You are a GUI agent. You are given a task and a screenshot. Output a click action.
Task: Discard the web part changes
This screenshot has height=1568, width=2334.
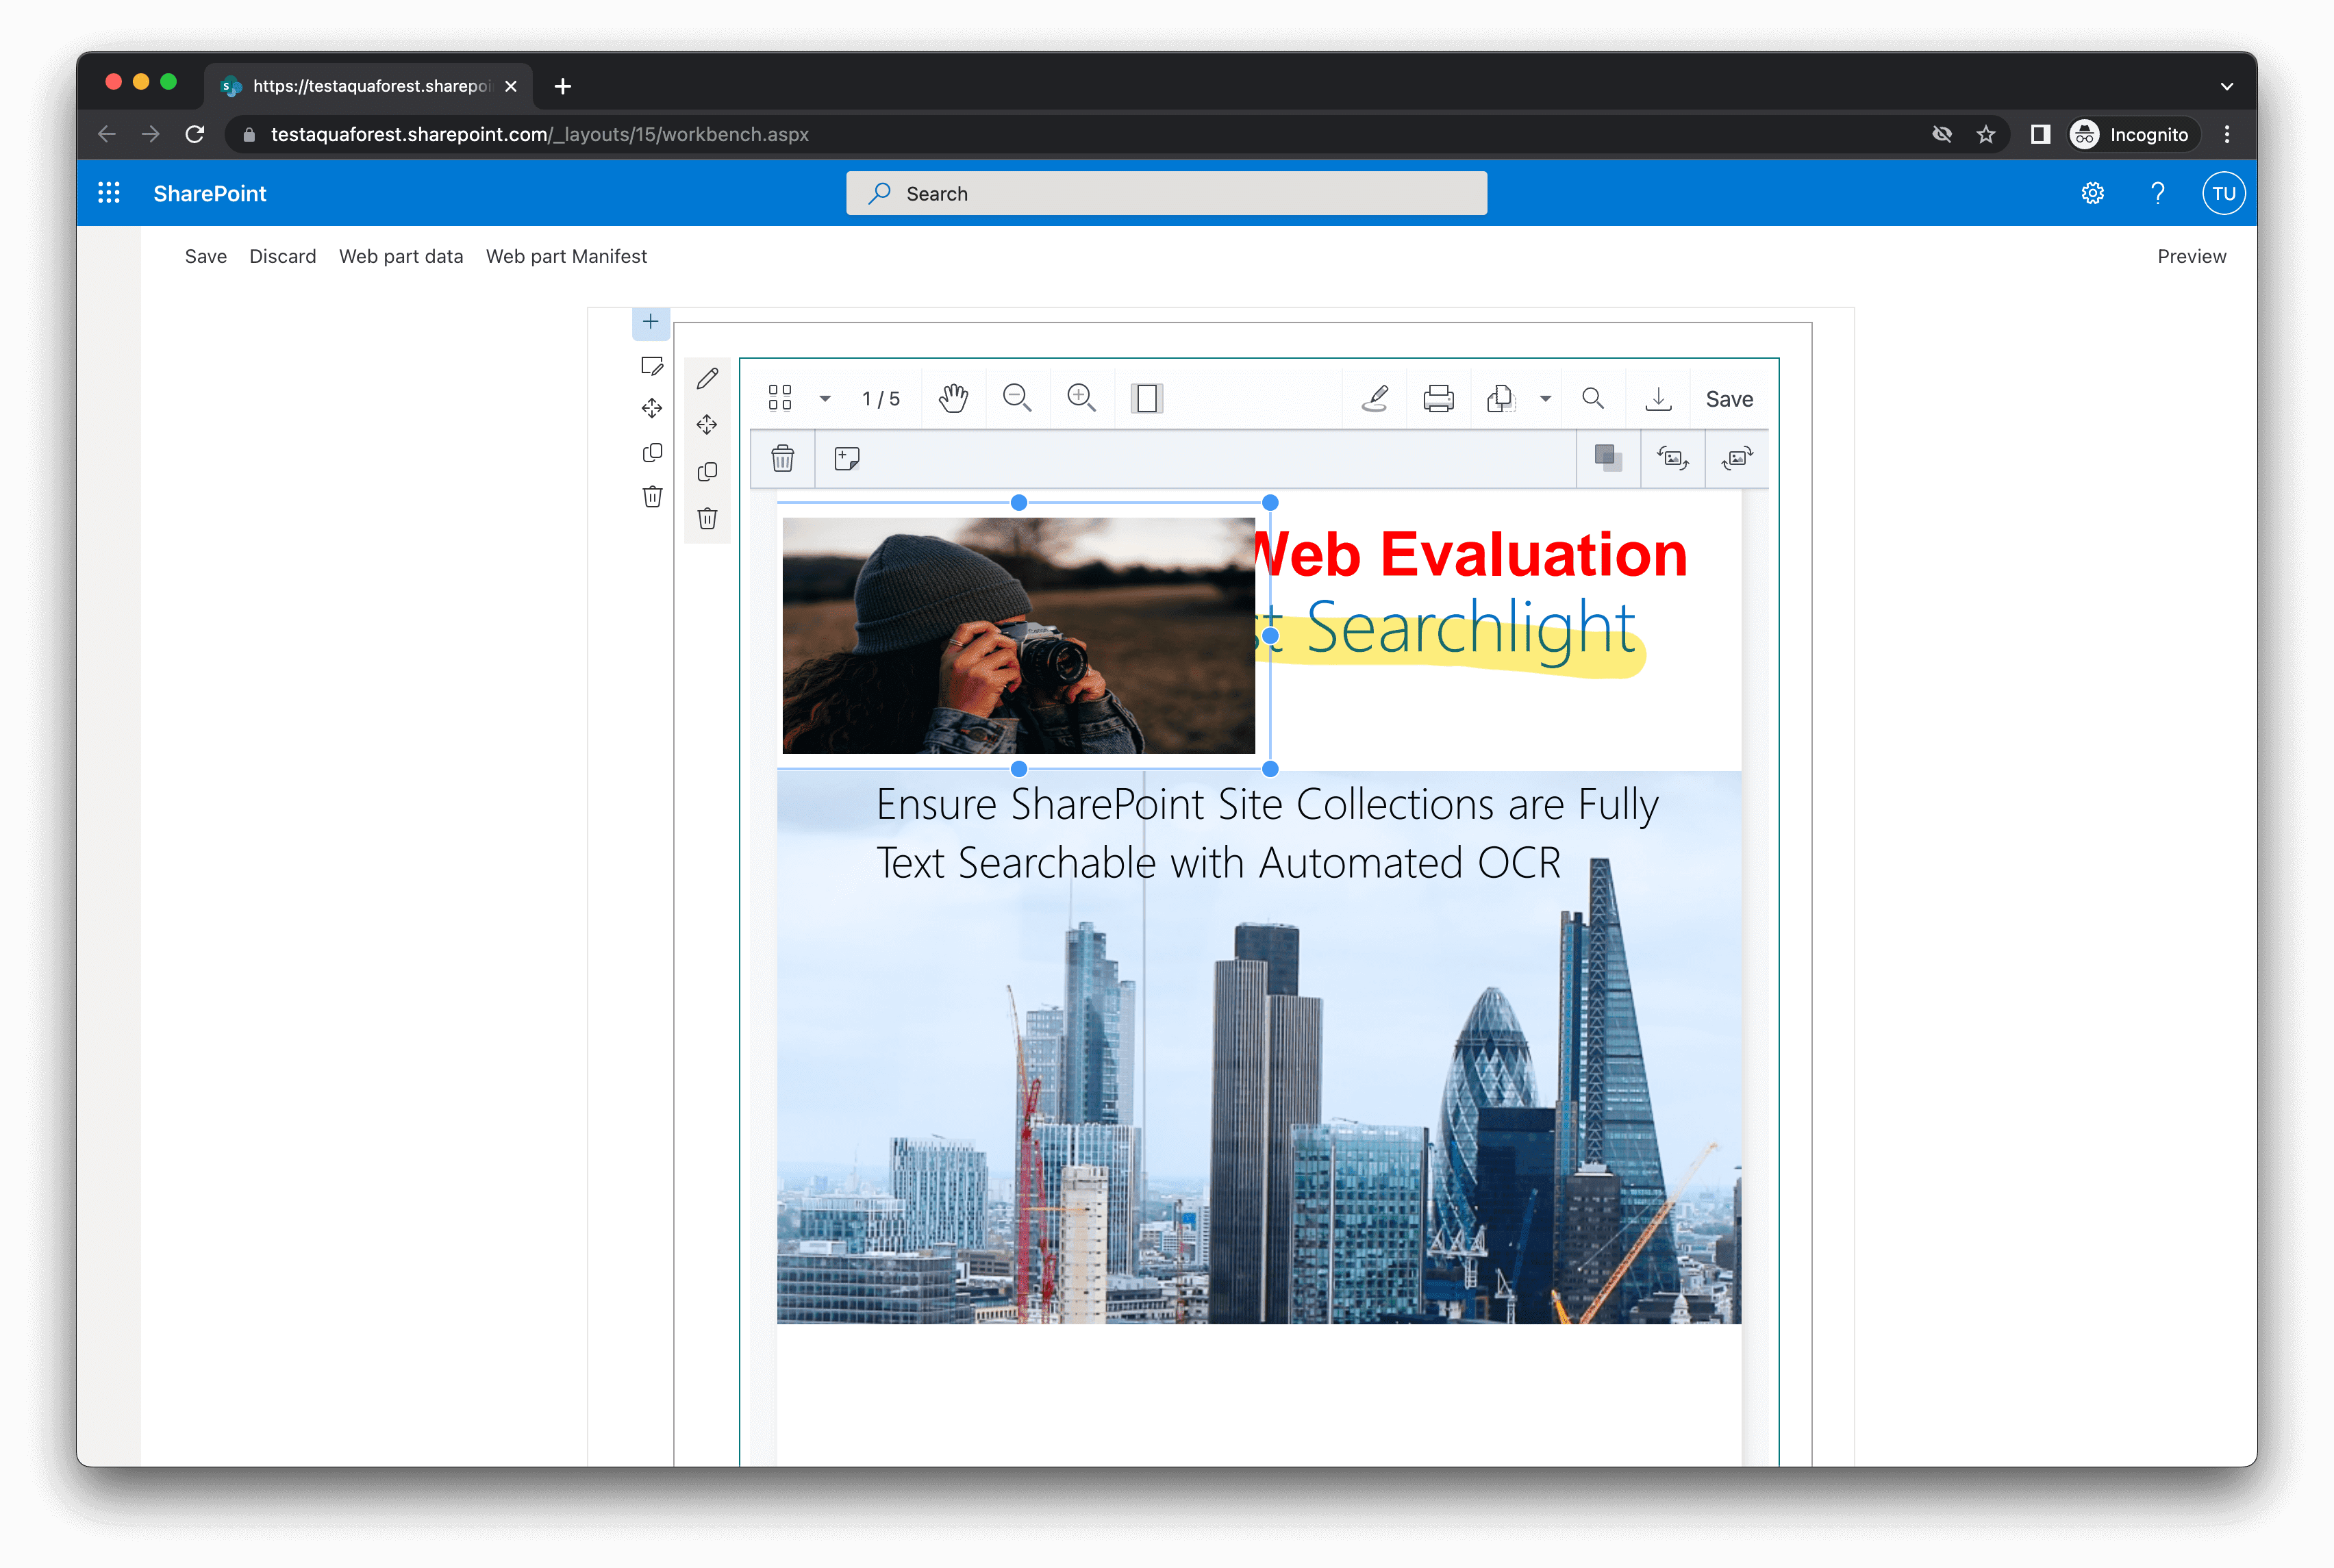(x=283, y=256)
